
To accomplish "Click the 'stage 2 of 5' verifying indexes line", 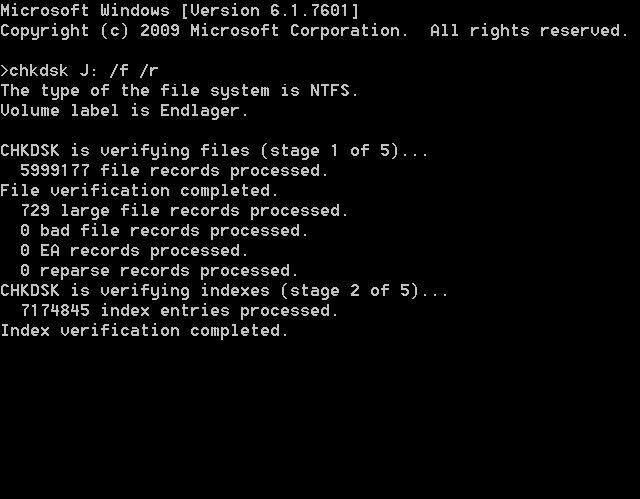I will coord(224,291).
